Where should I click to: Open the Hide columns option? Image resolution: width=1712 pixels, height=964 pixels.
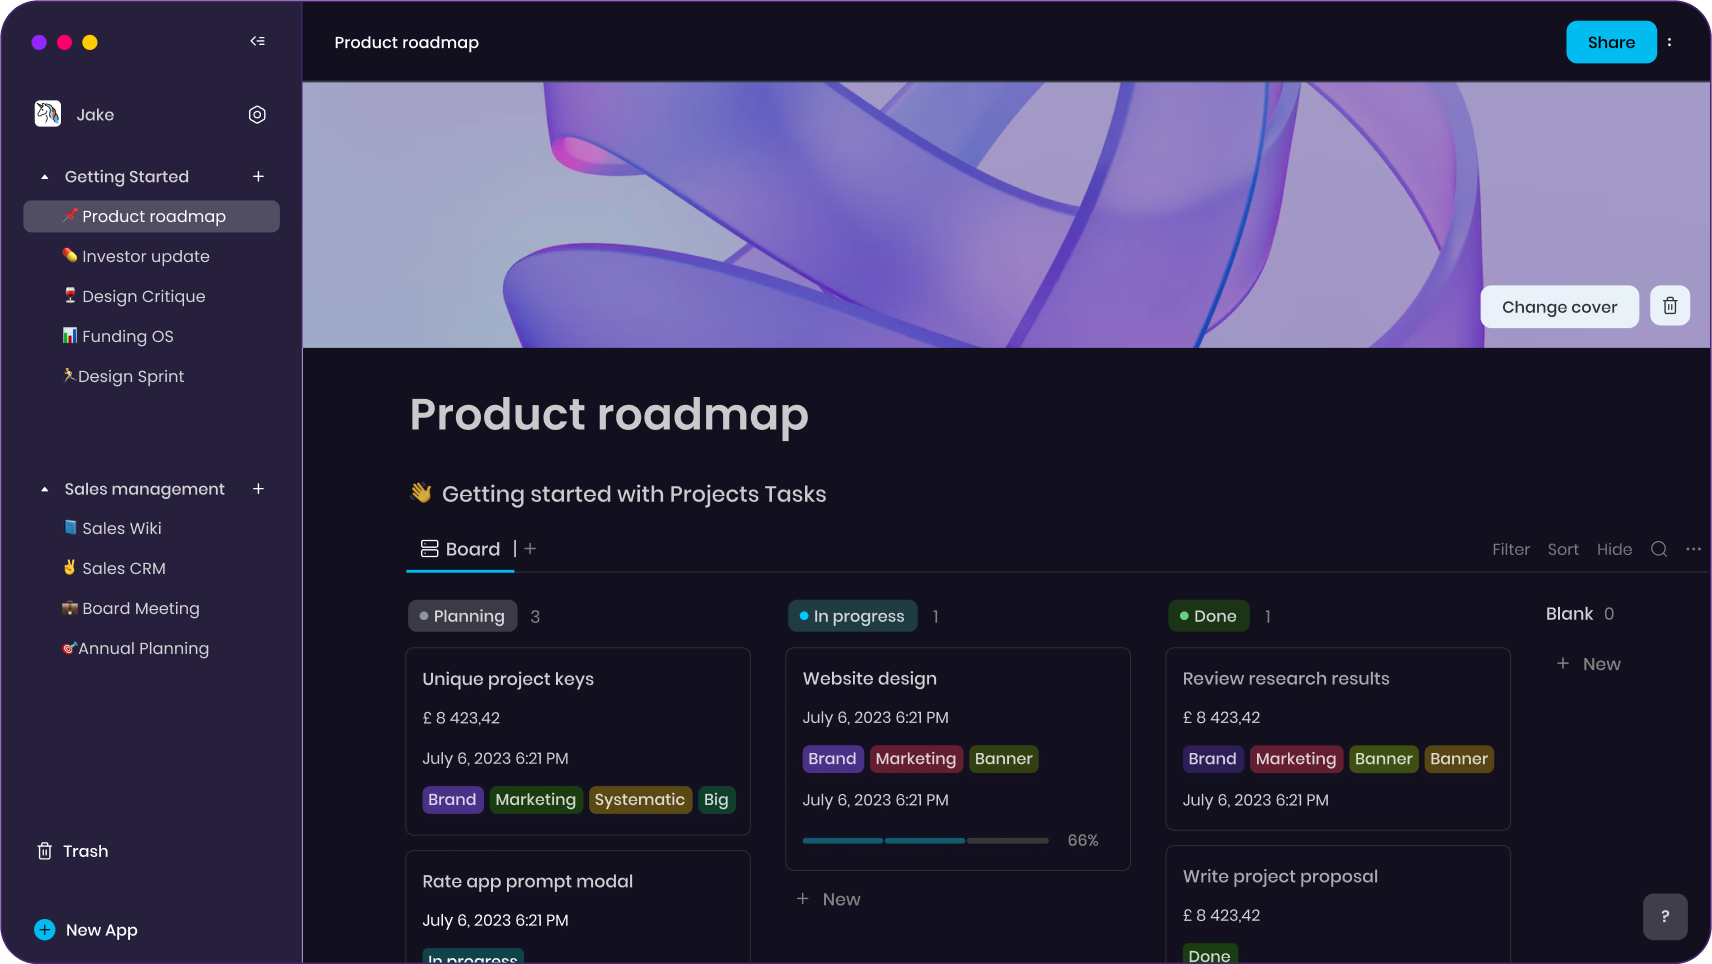point(1613,549)
